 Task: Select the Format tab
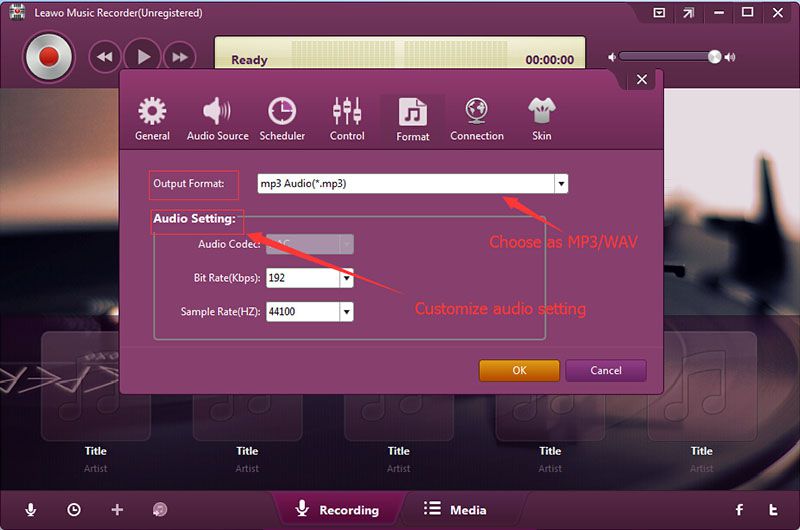coord(413,120)
